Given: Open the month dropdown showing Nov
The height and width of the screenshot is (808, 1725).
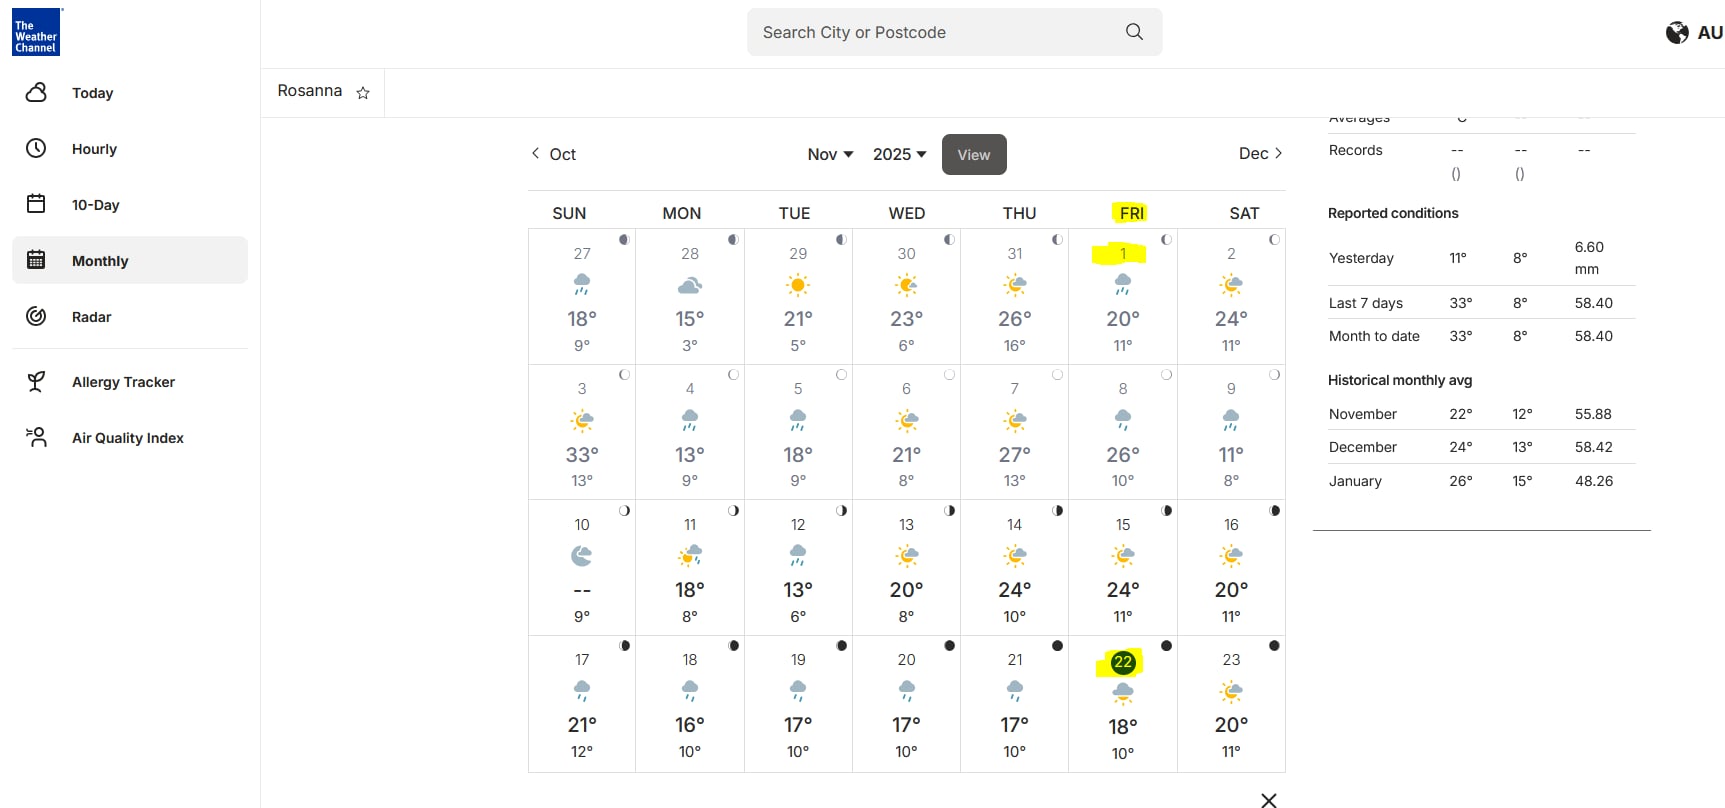Looking at the screenshot, I should pyautogui.click(x=830, y=154).
